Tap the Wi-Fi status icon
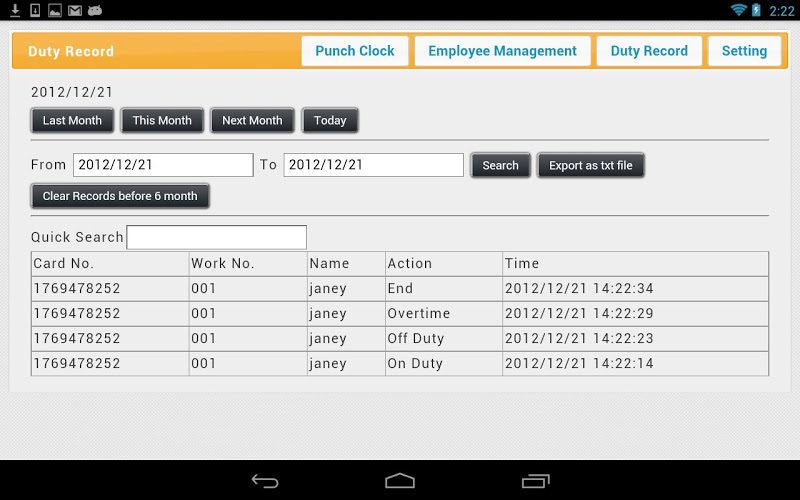 pyautogui.click(x=738, y=10)
